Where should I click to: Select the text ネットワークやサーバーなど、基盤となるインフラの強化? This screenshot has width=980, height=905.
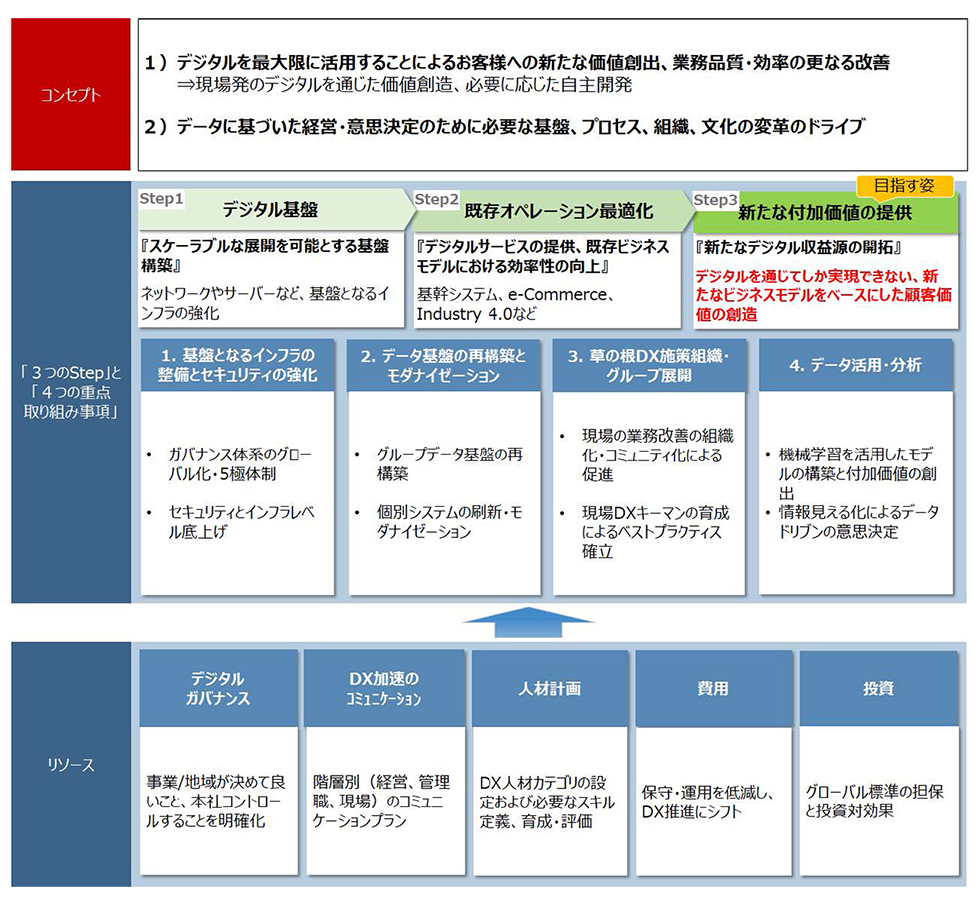[265, 303]
